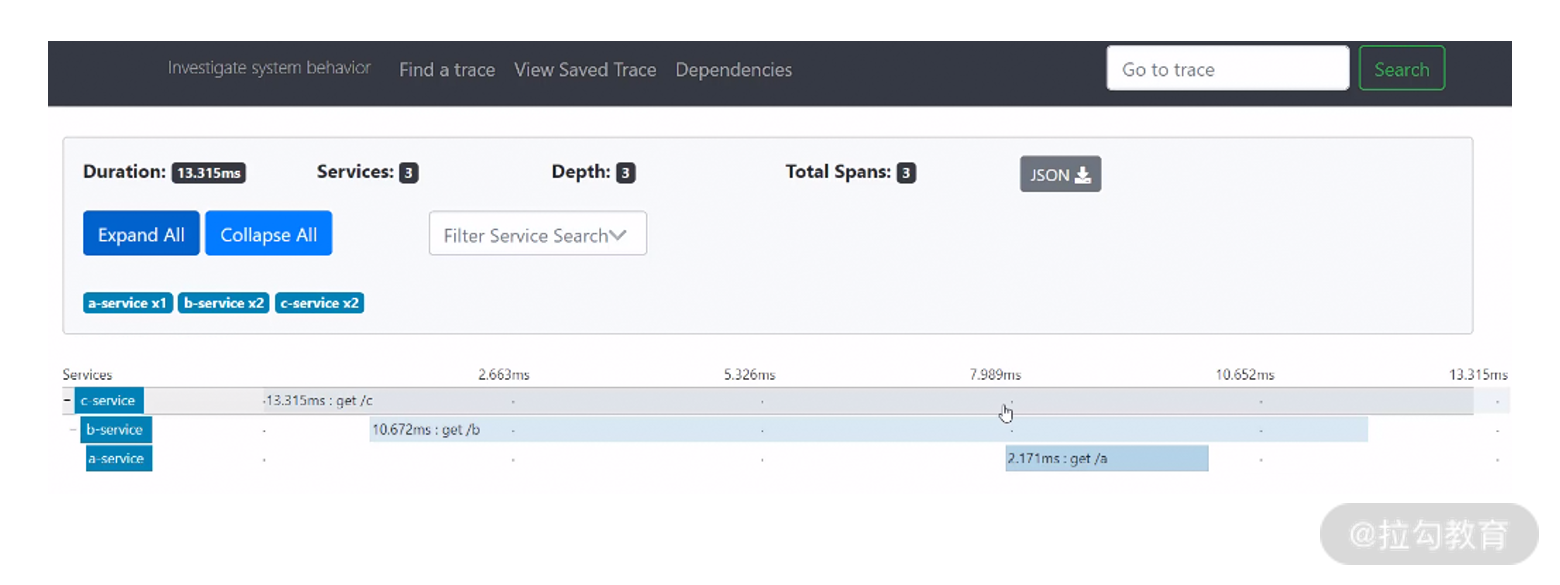Image resolution: width=1560 pixels, height=585 pixels.
Task: Go to View Saved Trace
Action: [585, 70]
